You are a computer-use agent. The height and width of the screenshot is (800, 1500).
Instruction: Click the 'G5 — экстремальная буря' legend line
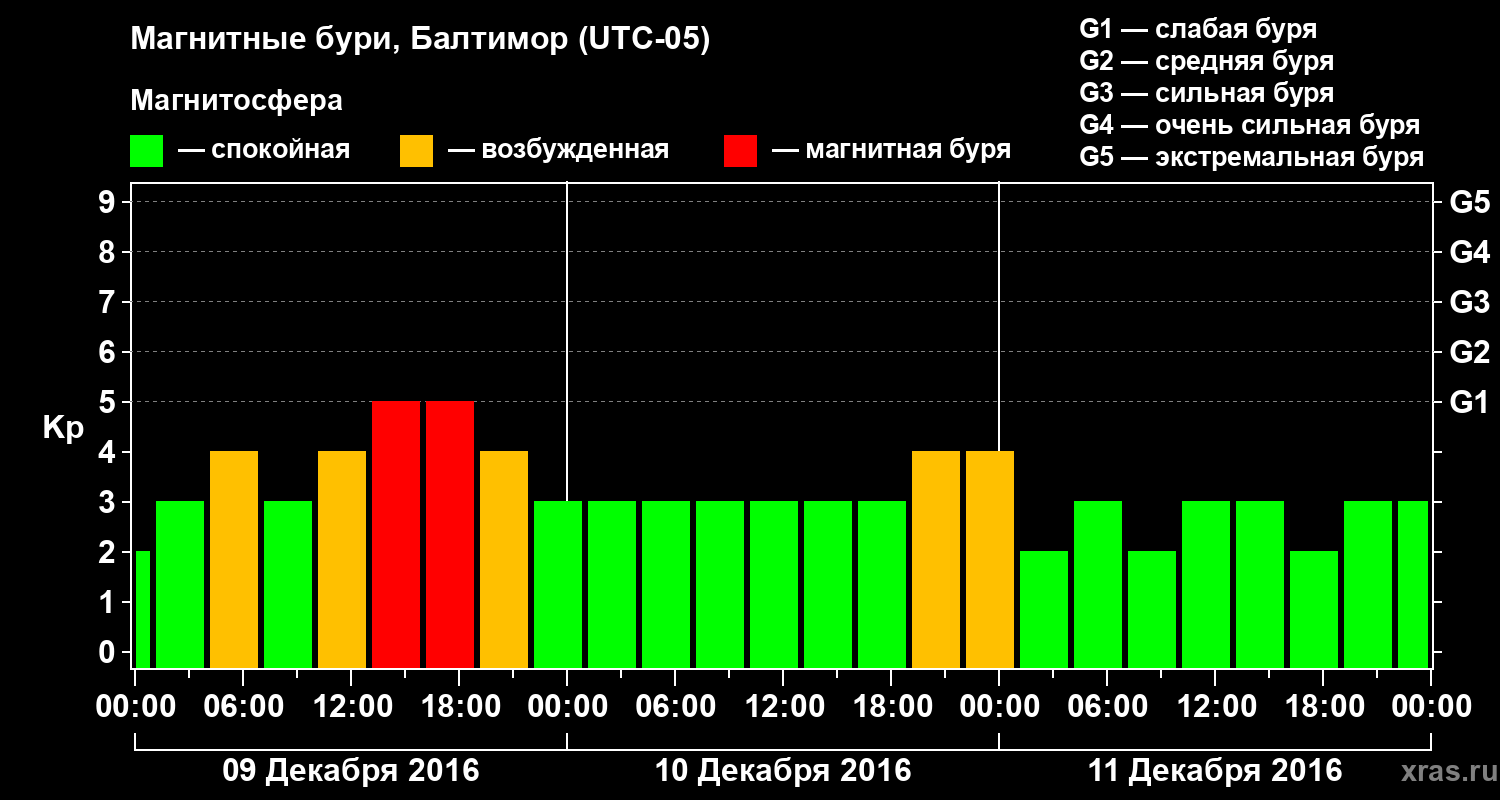pos(1251,158)
